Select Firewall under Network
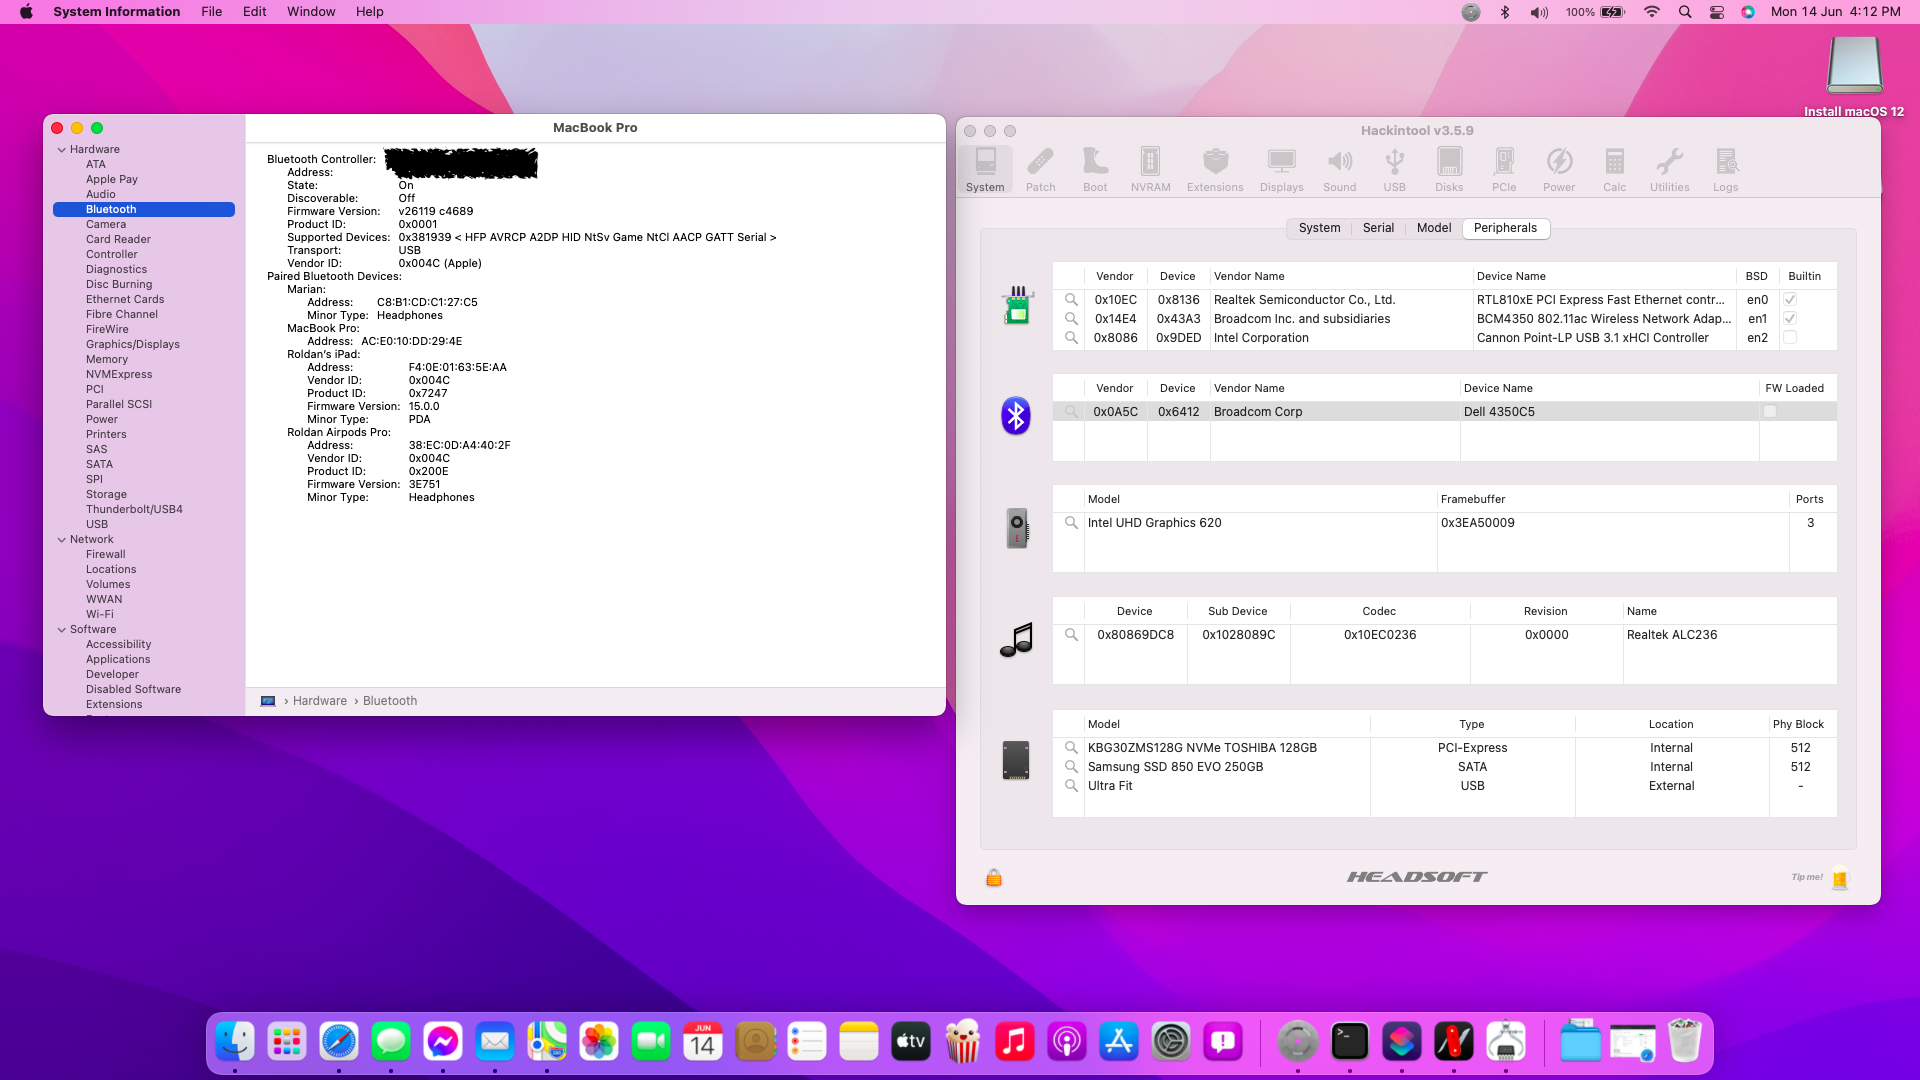 pos(106,555)
